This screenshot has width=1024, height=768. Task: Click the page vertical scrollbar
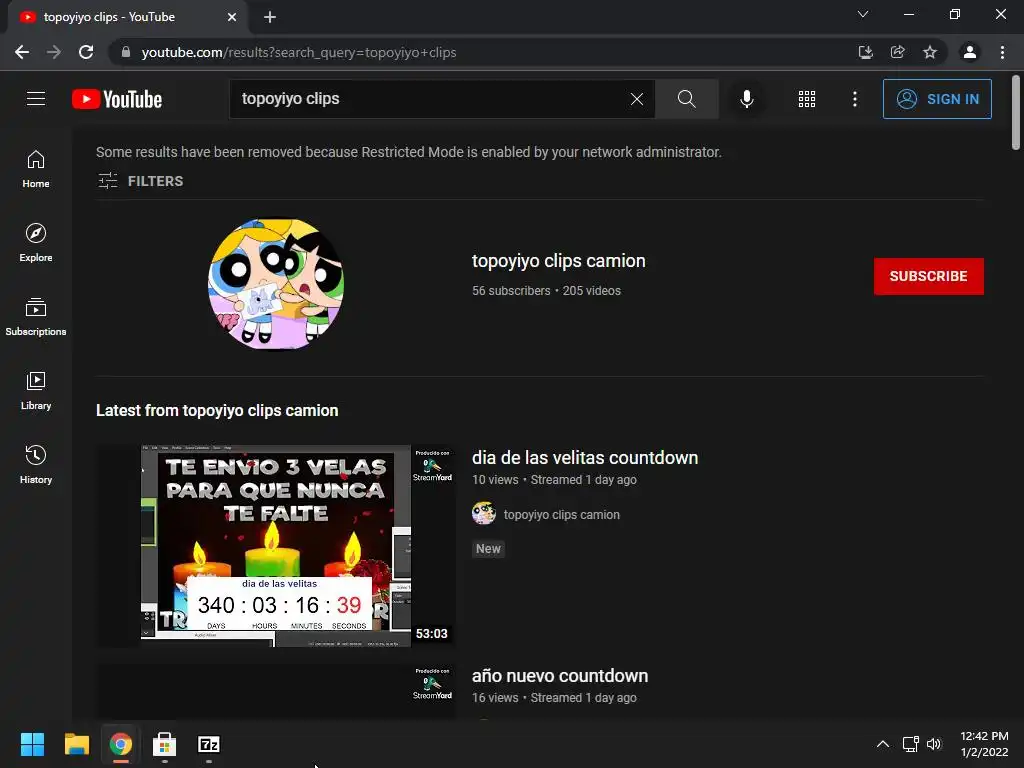1016,112
